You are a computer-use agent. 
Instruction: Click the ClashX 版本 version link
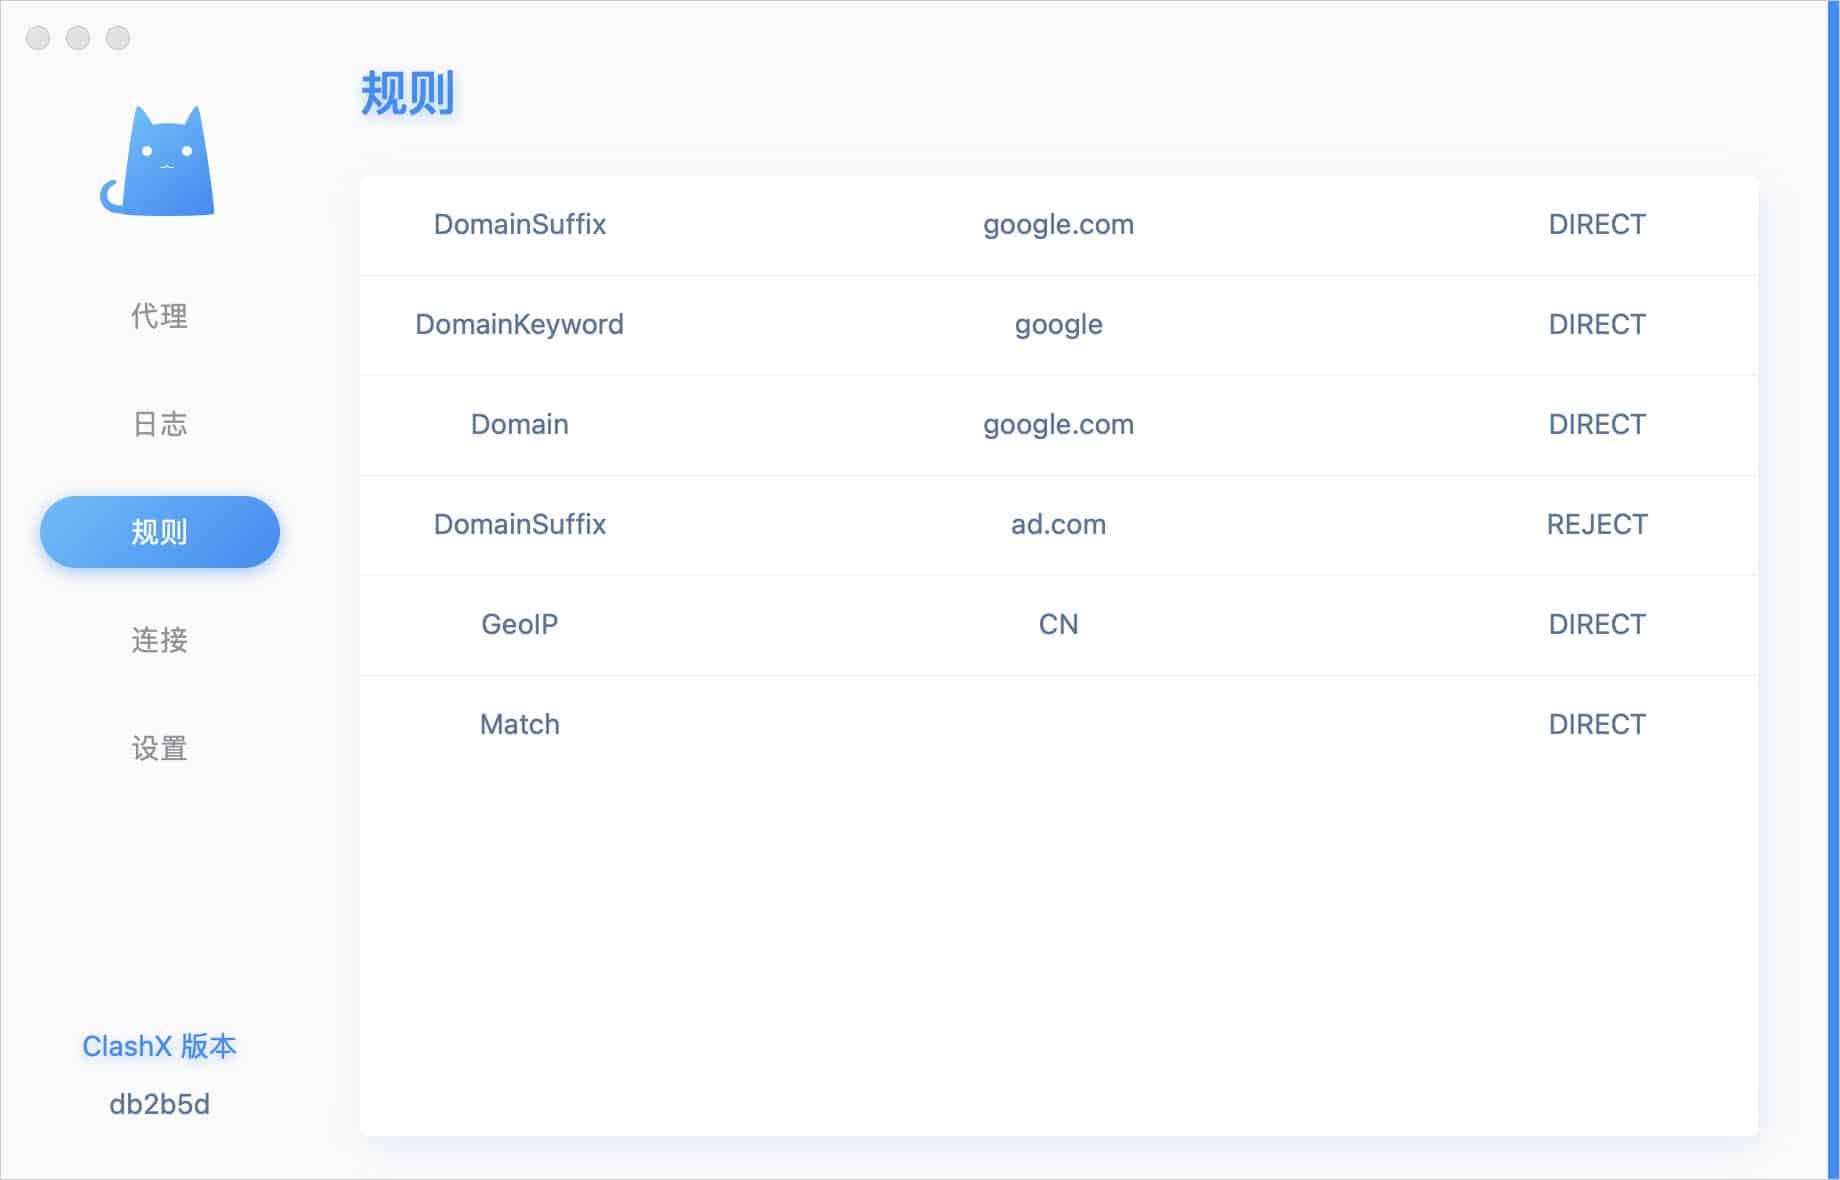click(x=159, y=1046)
